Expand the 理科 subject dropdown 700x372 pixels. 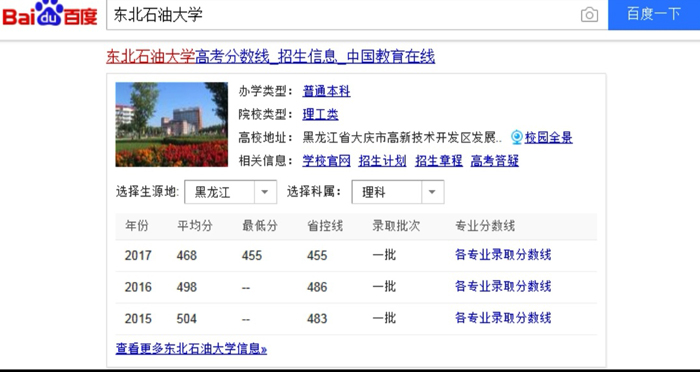tap(398, 192)
